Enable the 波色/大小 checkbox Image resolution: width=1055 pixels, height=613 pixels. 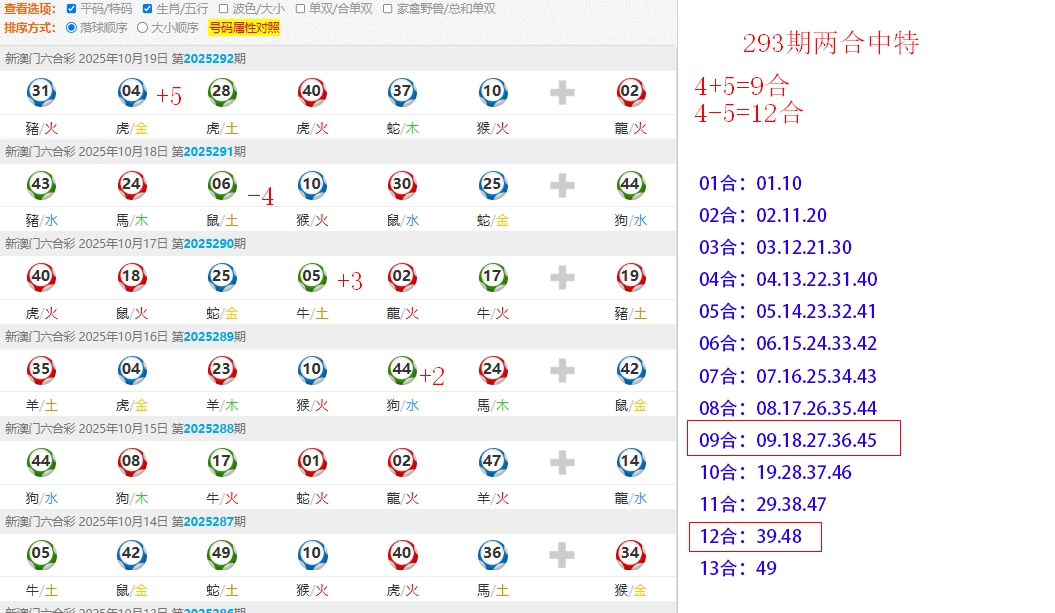pos(224,9)
